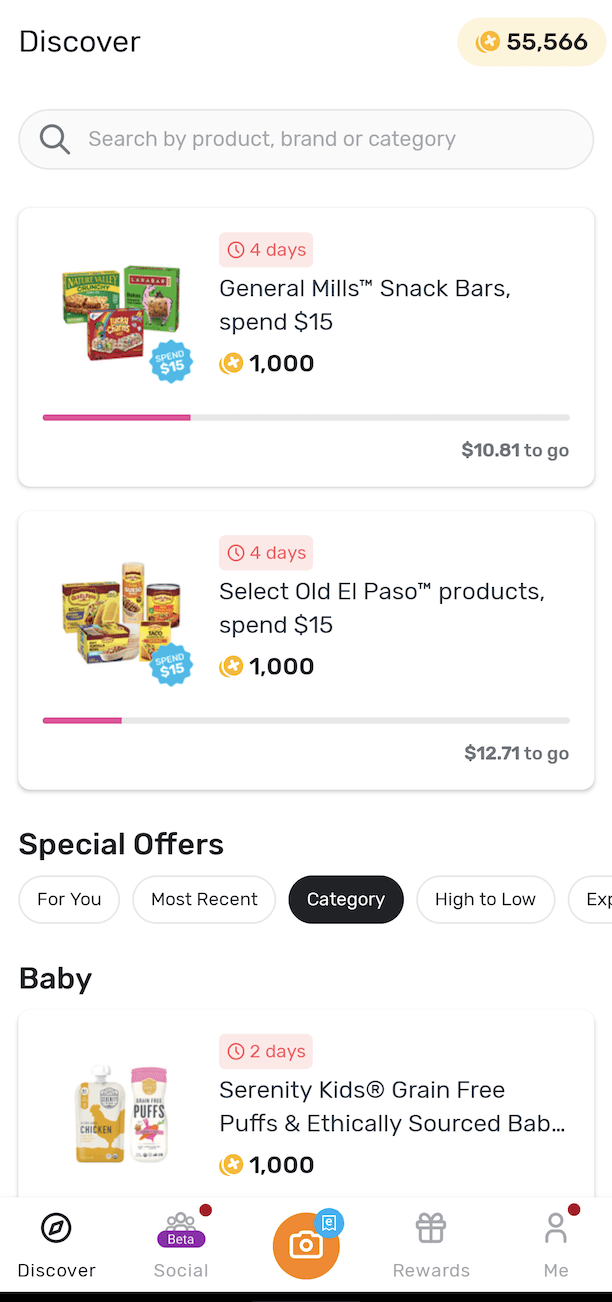Viewport: 612px width, 1302px height.
Task: Switch to the Rewards tab
Action: tap(430, 1245)
